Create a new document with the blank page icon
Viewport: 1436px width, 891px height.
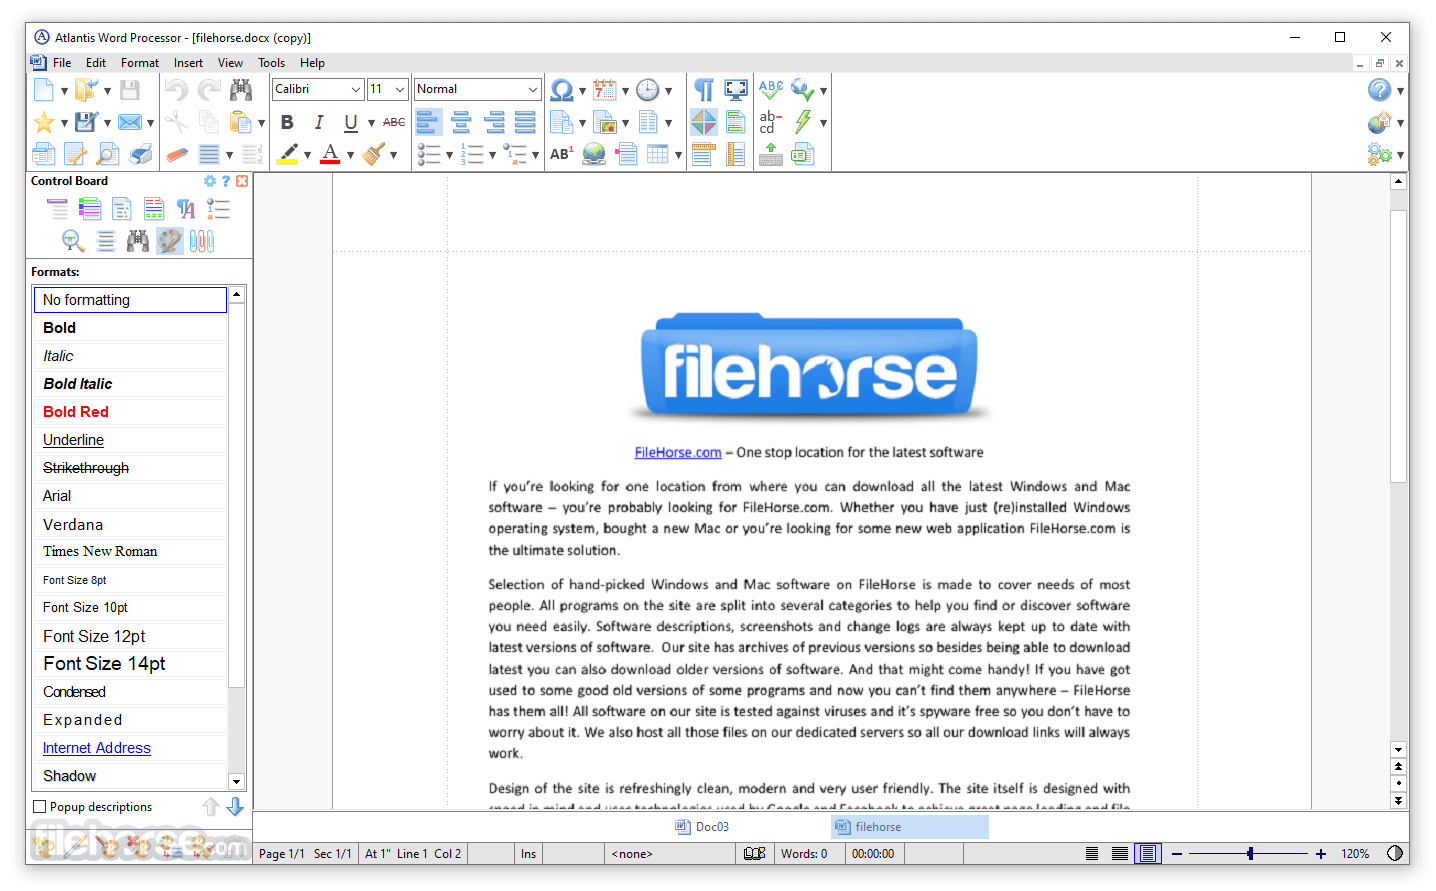[x=43, y=90]
